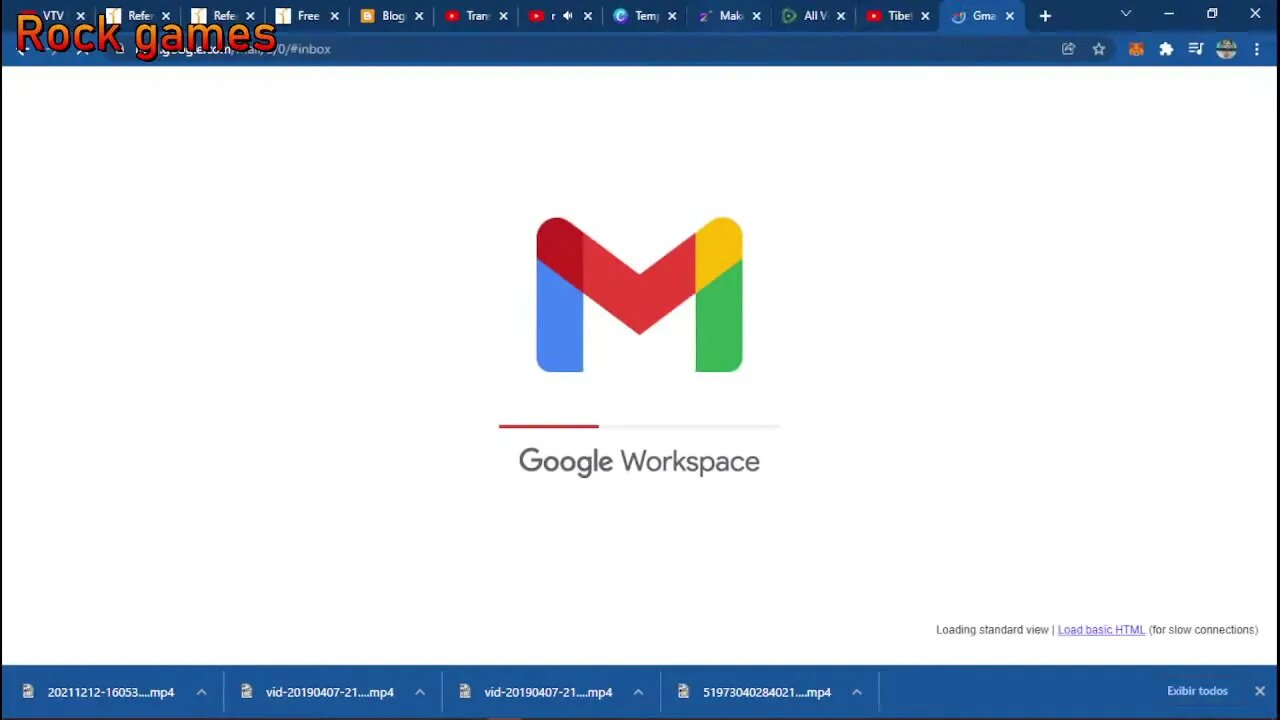Open the Extensions puzzle icon
This screenshot has width=1280, height=720.
(1166, 49)
